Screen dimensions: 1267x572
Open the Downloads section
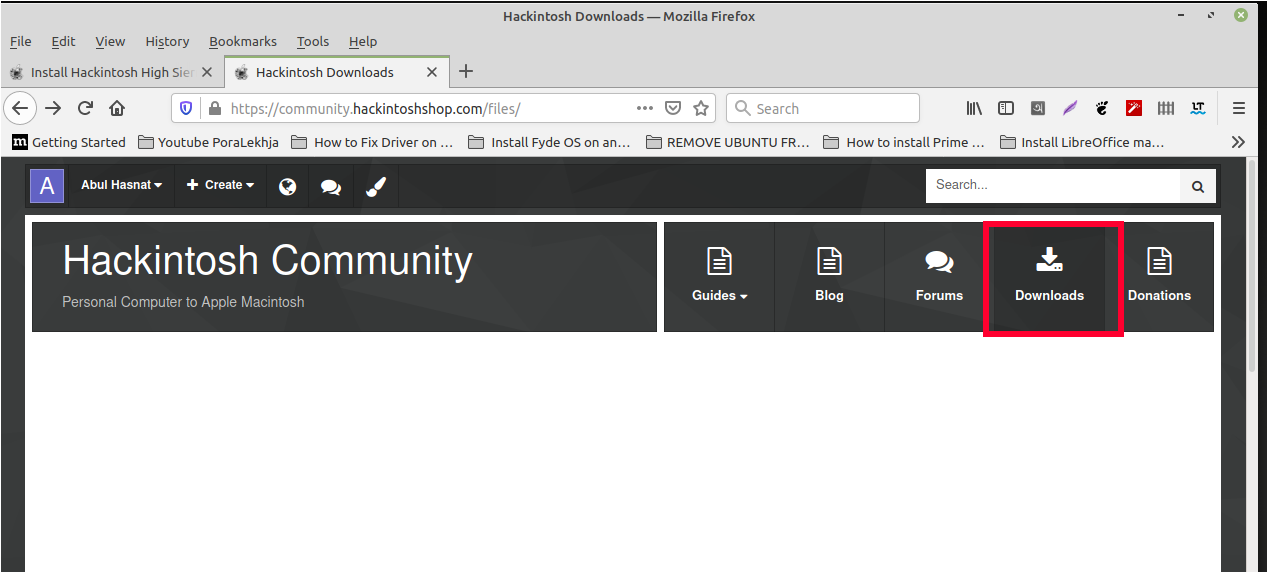point(1049,276)
